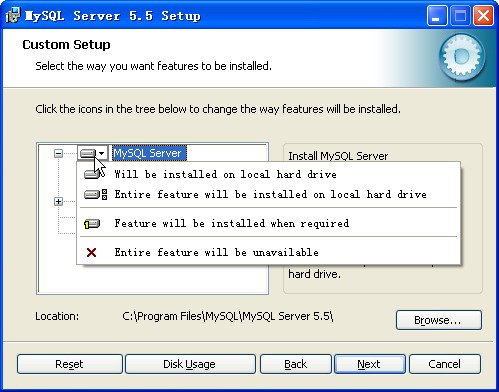The image size is (499, 392).
Task: Go Back to previous setup step
Action: pyautogui.click(x=296, y=364)
